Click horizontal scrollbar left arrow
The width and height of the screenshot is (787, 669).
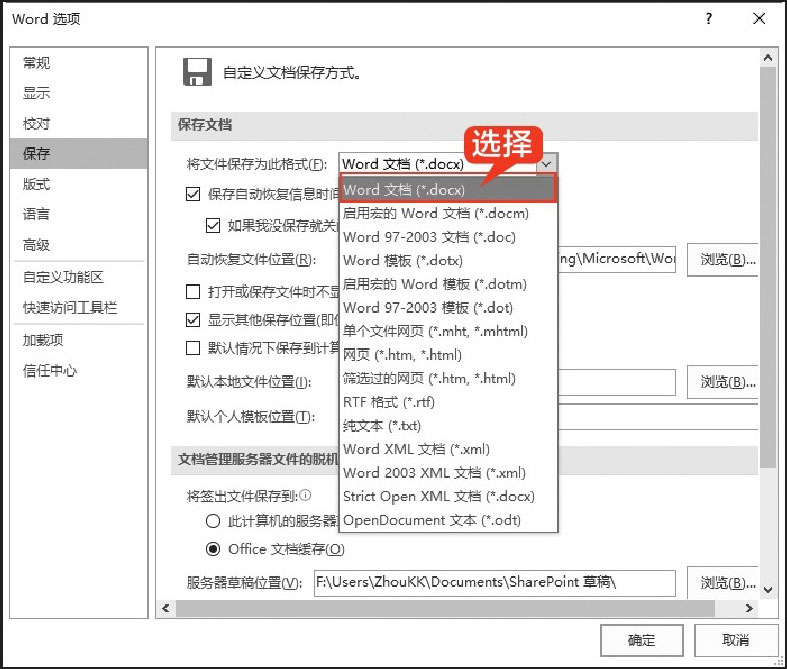166,608
